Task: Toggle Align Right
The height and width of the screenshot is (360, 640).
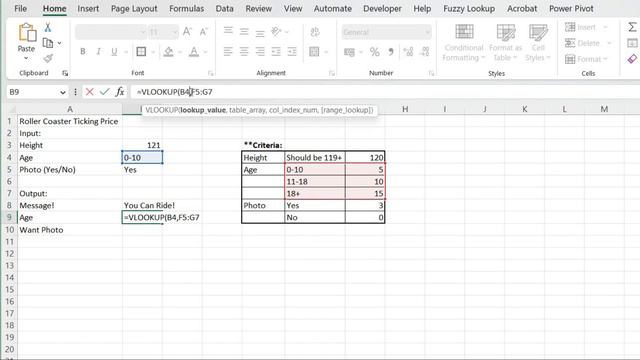Action: point(260,51)
